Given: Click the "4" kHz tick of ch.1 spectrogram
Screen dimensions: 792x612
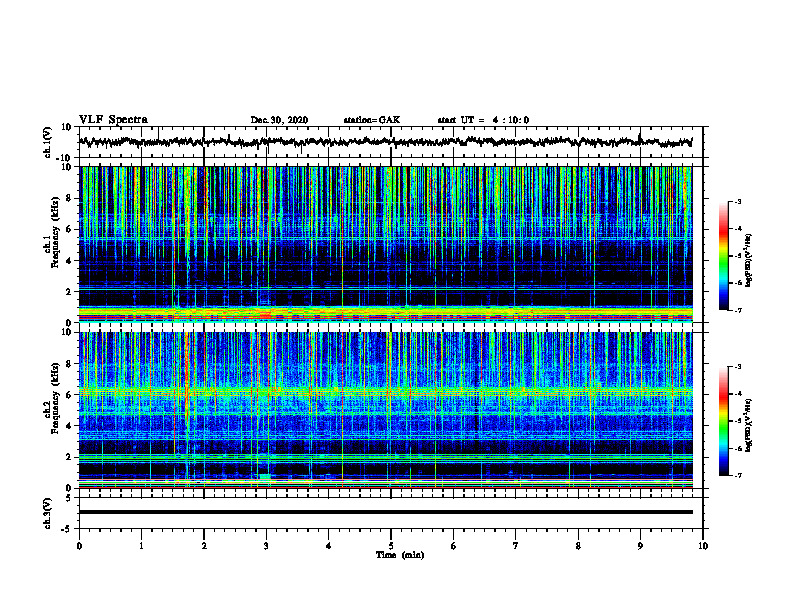Looking at the screenshot, I should [x=69, y=261].
